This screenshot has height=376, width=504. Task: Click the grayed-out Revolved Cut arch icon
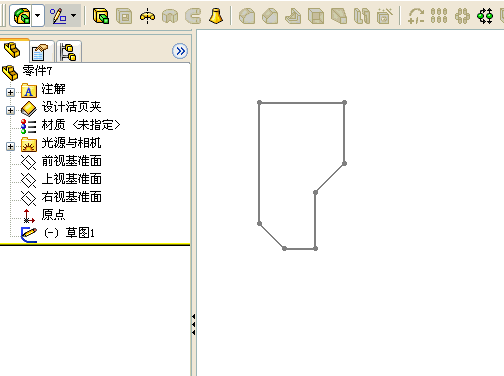click(x=170, y=16)
